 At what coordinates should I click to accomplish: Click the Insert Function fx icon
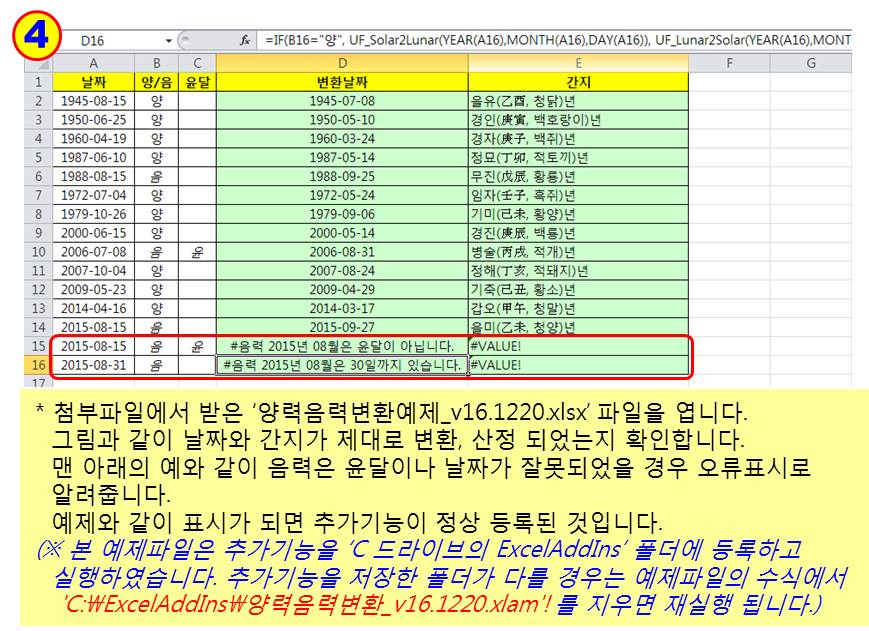point(245,40)
